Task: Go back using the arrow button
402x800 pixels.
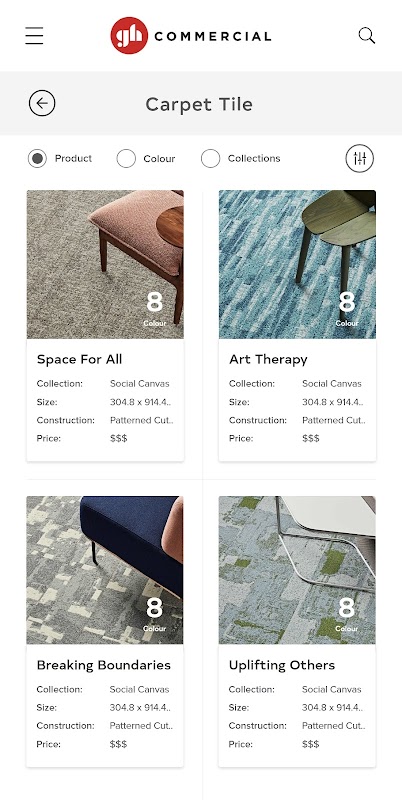Action: [42, 104]
